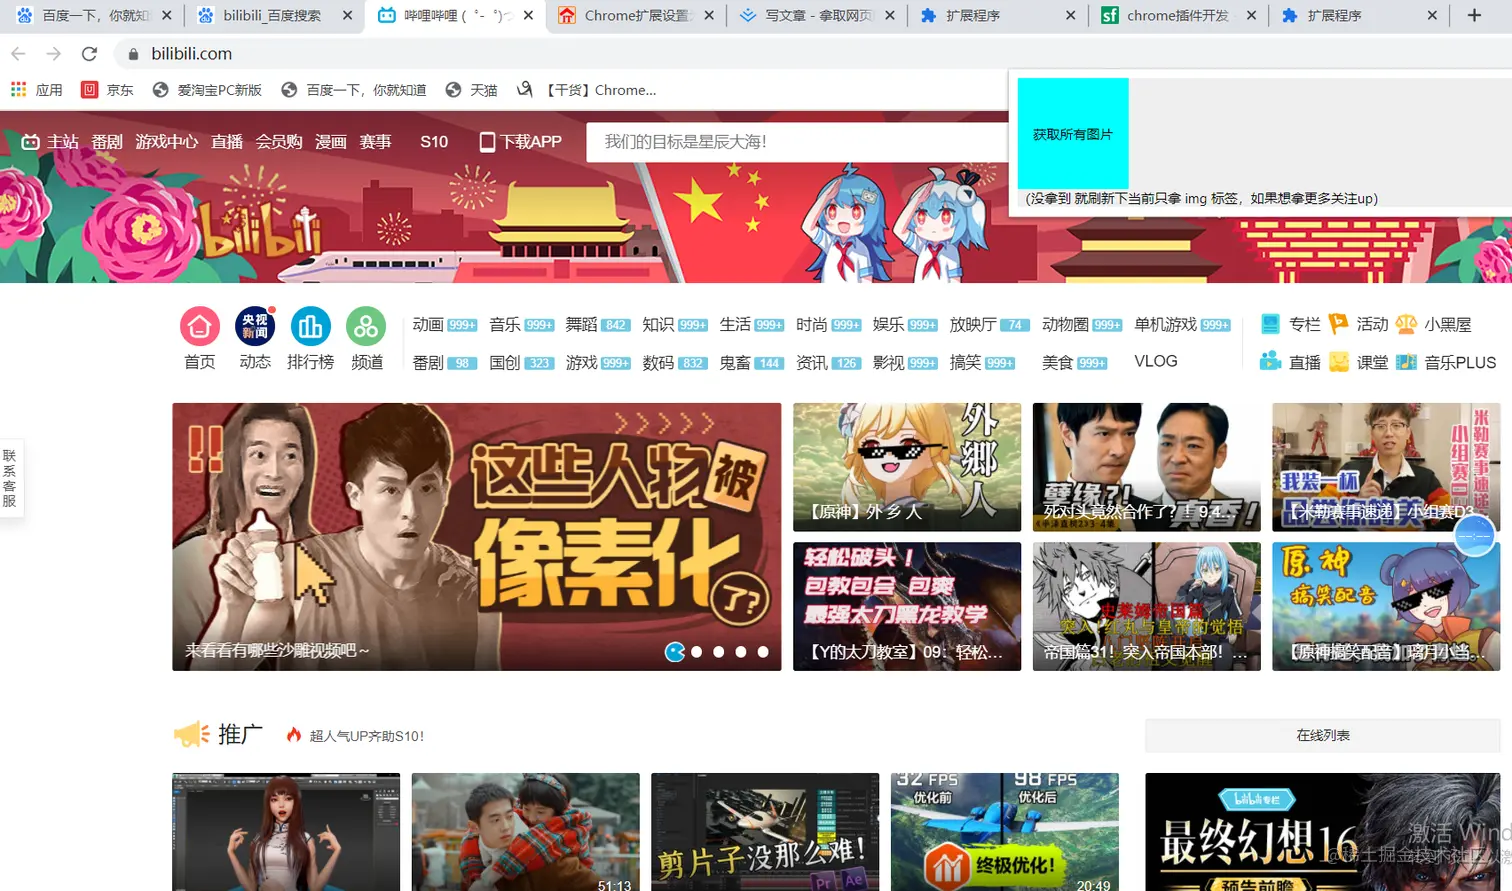Click the browser back arrow
The height and width of the screenshot is (891, 1512).
click(x=18, y=54)
